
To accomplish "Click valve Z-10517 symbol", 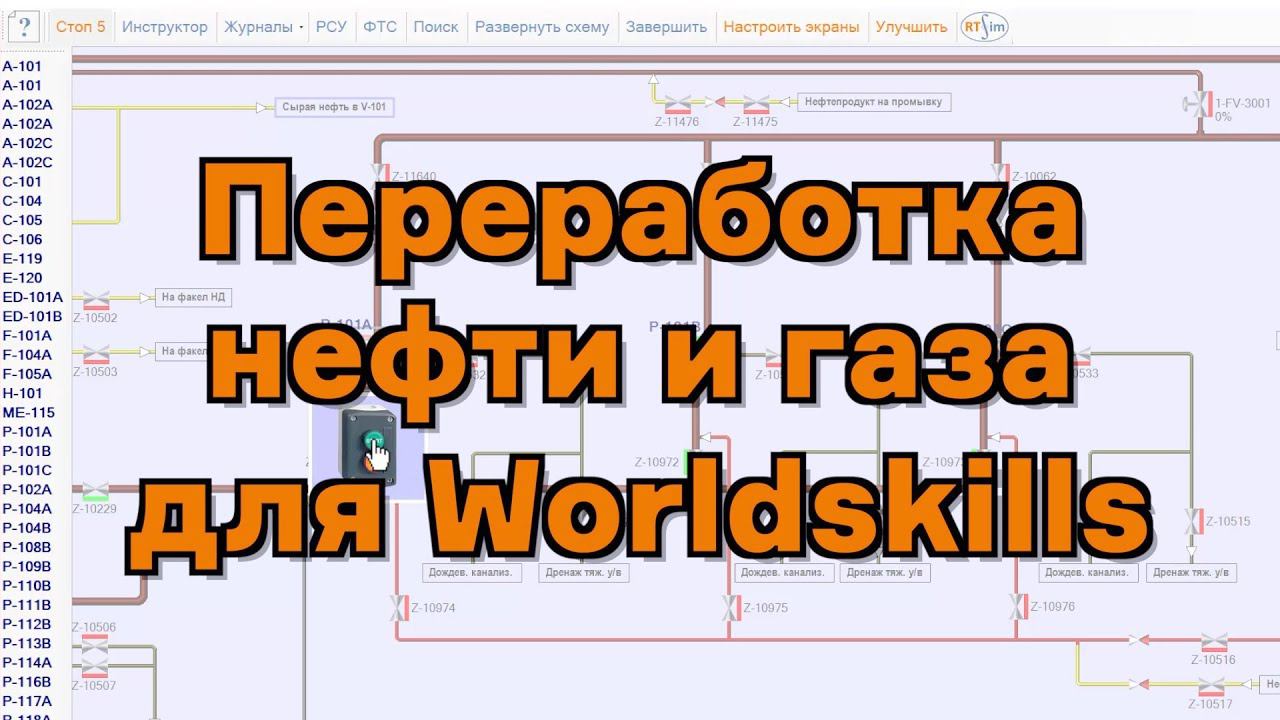I will [x=1212, y=685].
